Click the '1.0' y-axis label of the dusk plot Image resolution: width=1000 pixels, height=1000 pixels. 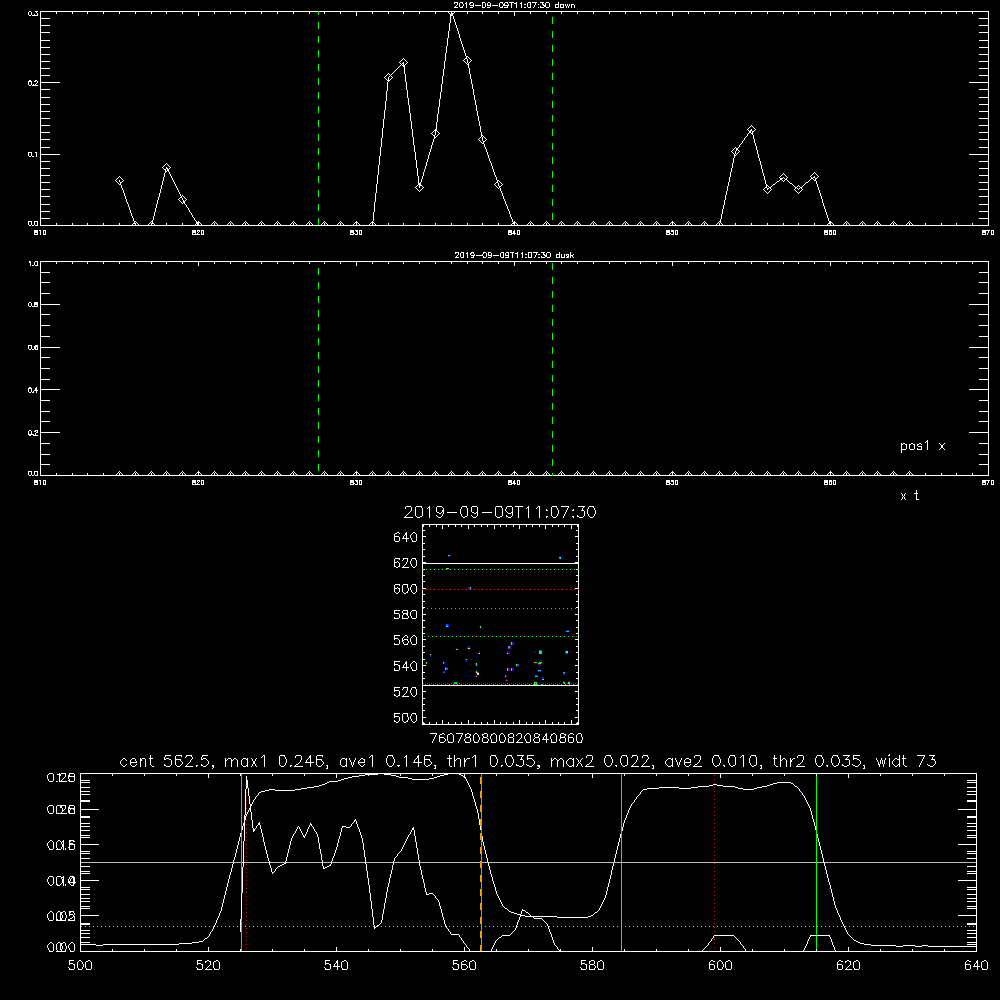click(33, 263)
